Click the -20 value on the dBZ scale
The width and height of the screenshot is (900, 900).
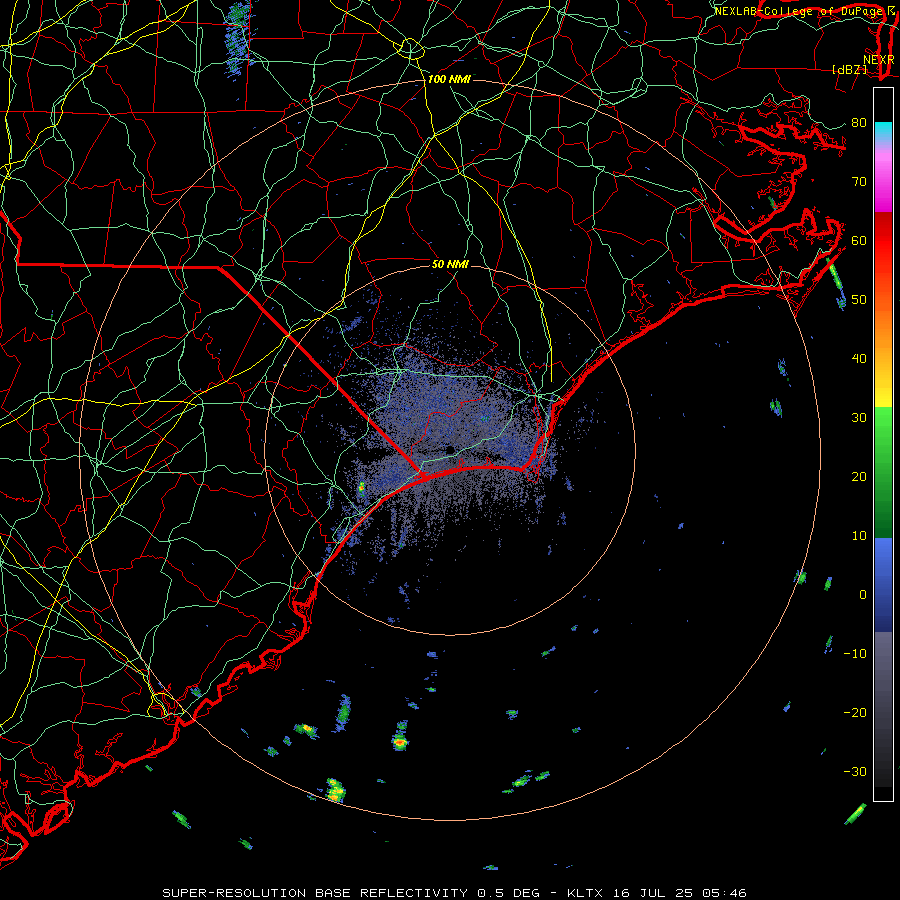coord(855,712)
